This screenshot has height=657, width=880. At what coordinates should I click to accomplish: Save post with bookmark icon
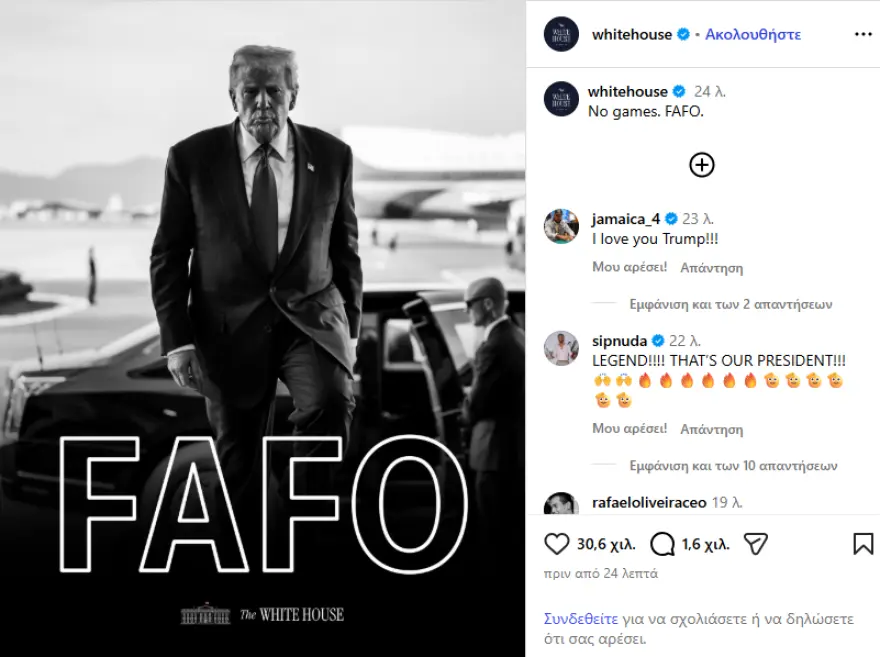coord(863,544)
